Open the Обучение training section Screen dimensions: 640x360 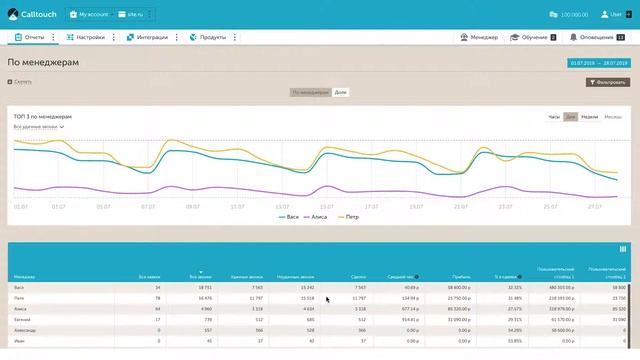(533, 37)
